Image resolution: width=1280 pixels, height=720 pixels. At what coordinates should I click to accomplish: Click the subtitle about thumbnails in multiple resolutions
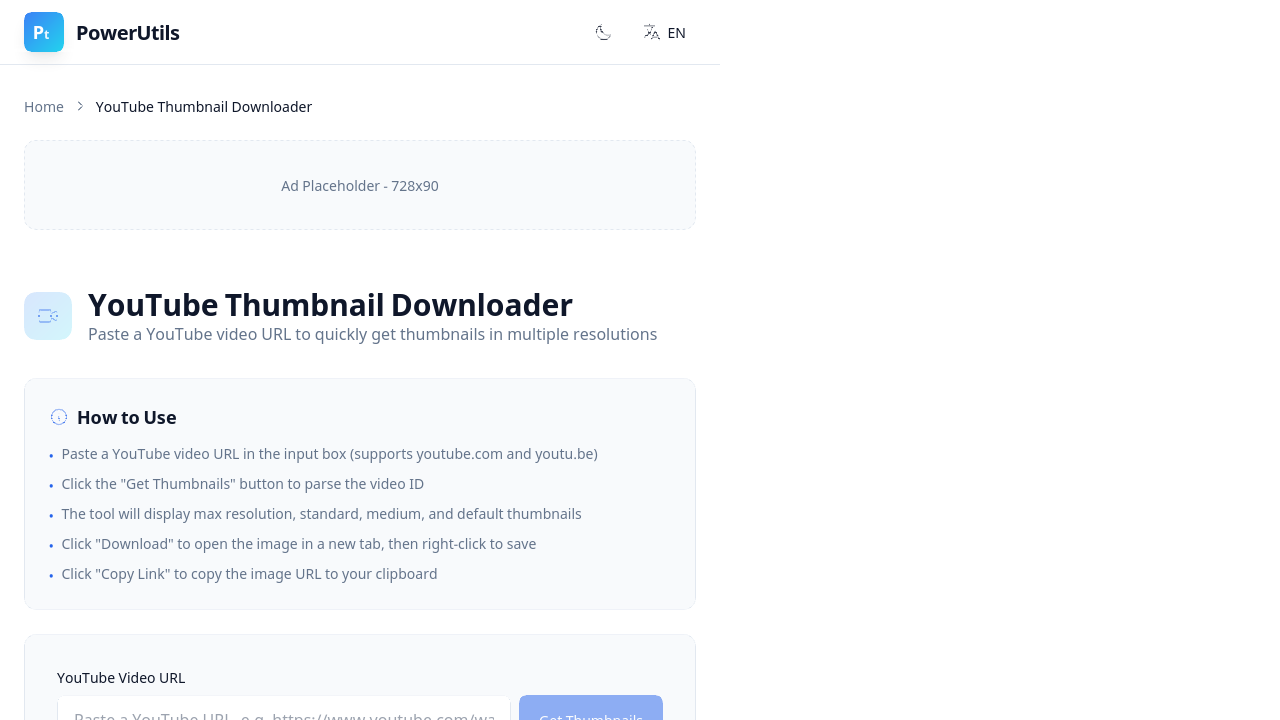click(373, 334)
